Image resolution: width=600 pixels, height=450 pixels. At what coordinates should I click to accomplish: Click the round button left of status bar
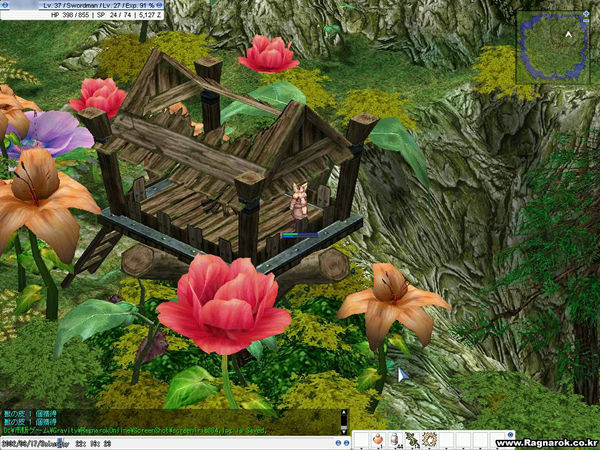point(5,5)
